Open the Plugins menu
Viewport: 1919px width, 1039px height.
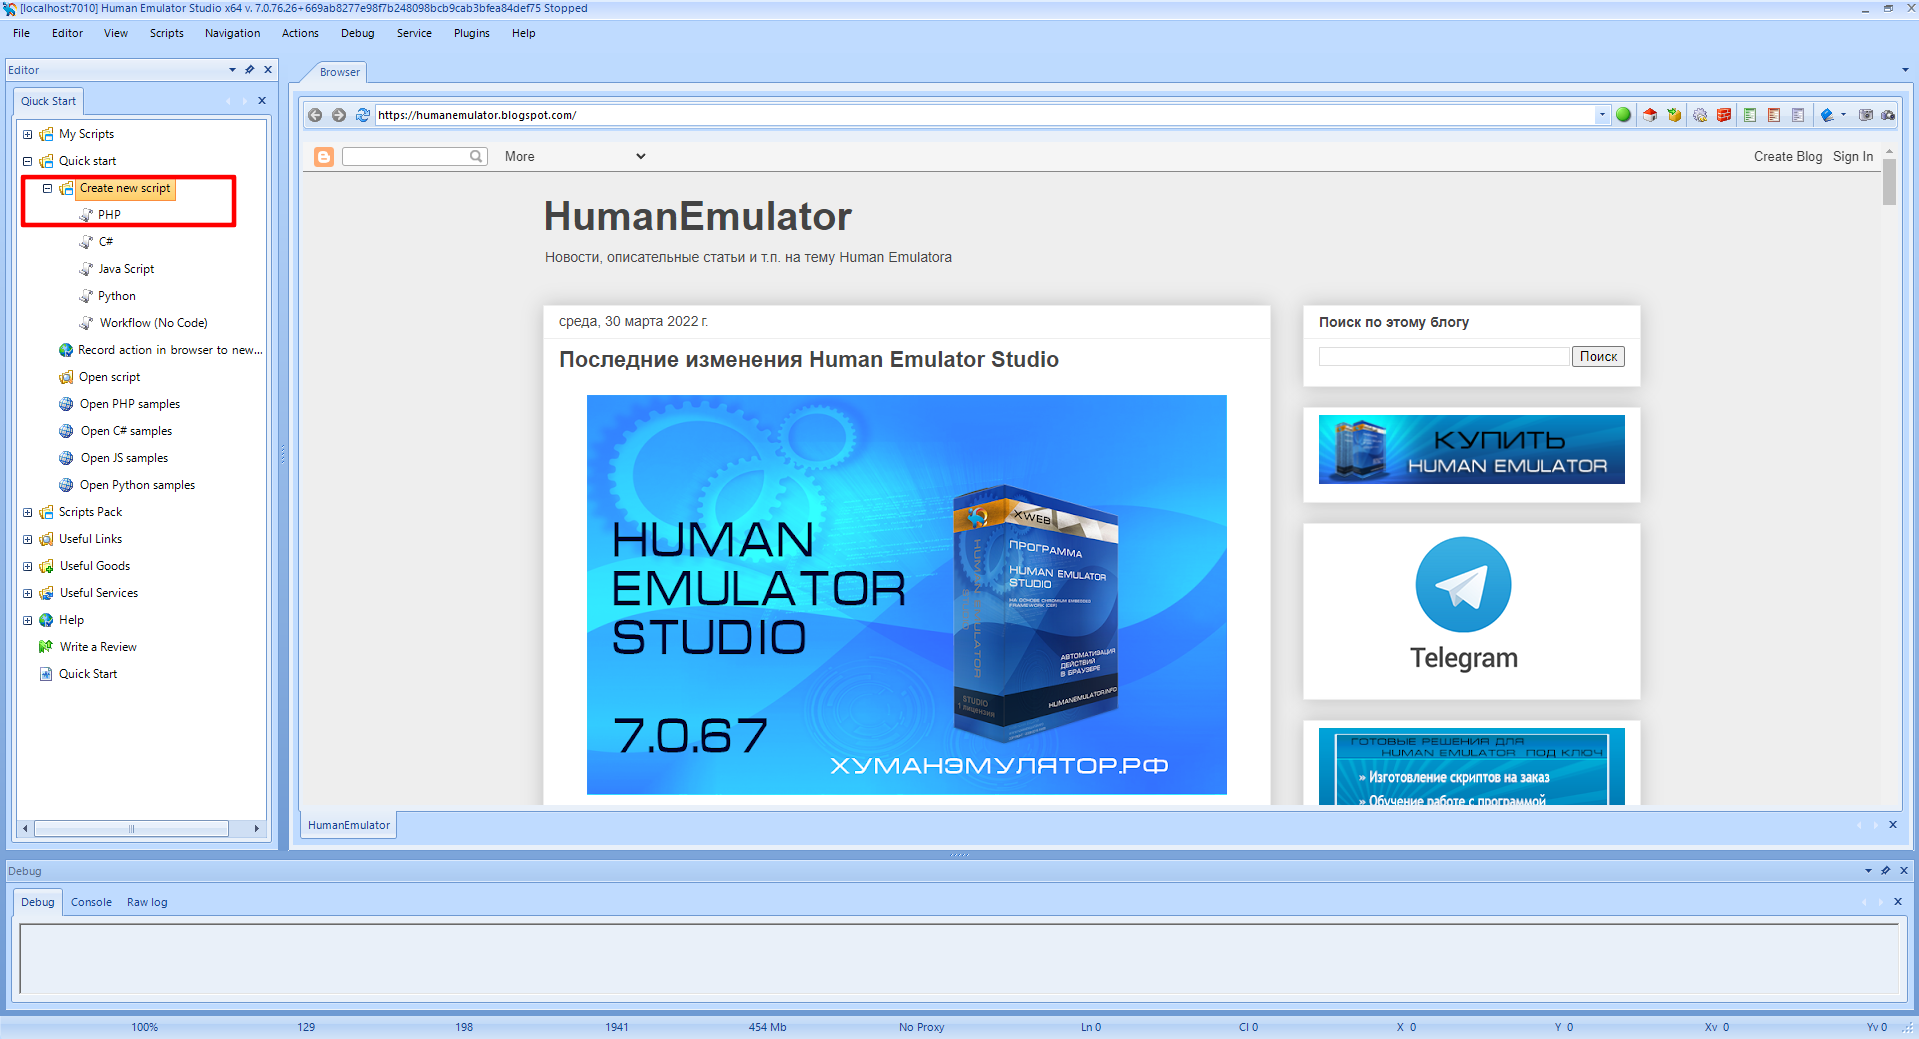tap(471, 33)
